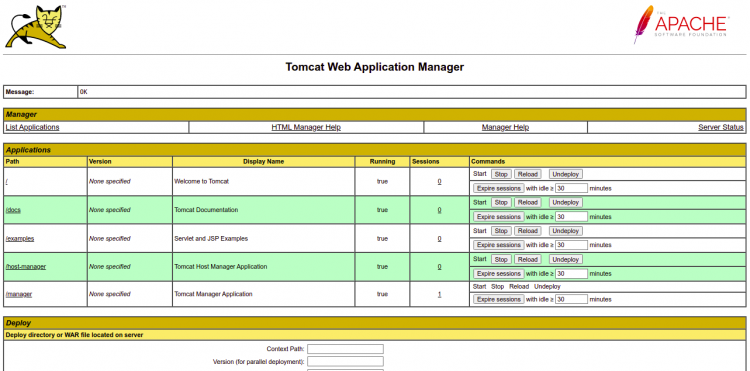Focus the Context Path field
The height and width of the screenshot is (371, 750).
(x=345, y=349)
